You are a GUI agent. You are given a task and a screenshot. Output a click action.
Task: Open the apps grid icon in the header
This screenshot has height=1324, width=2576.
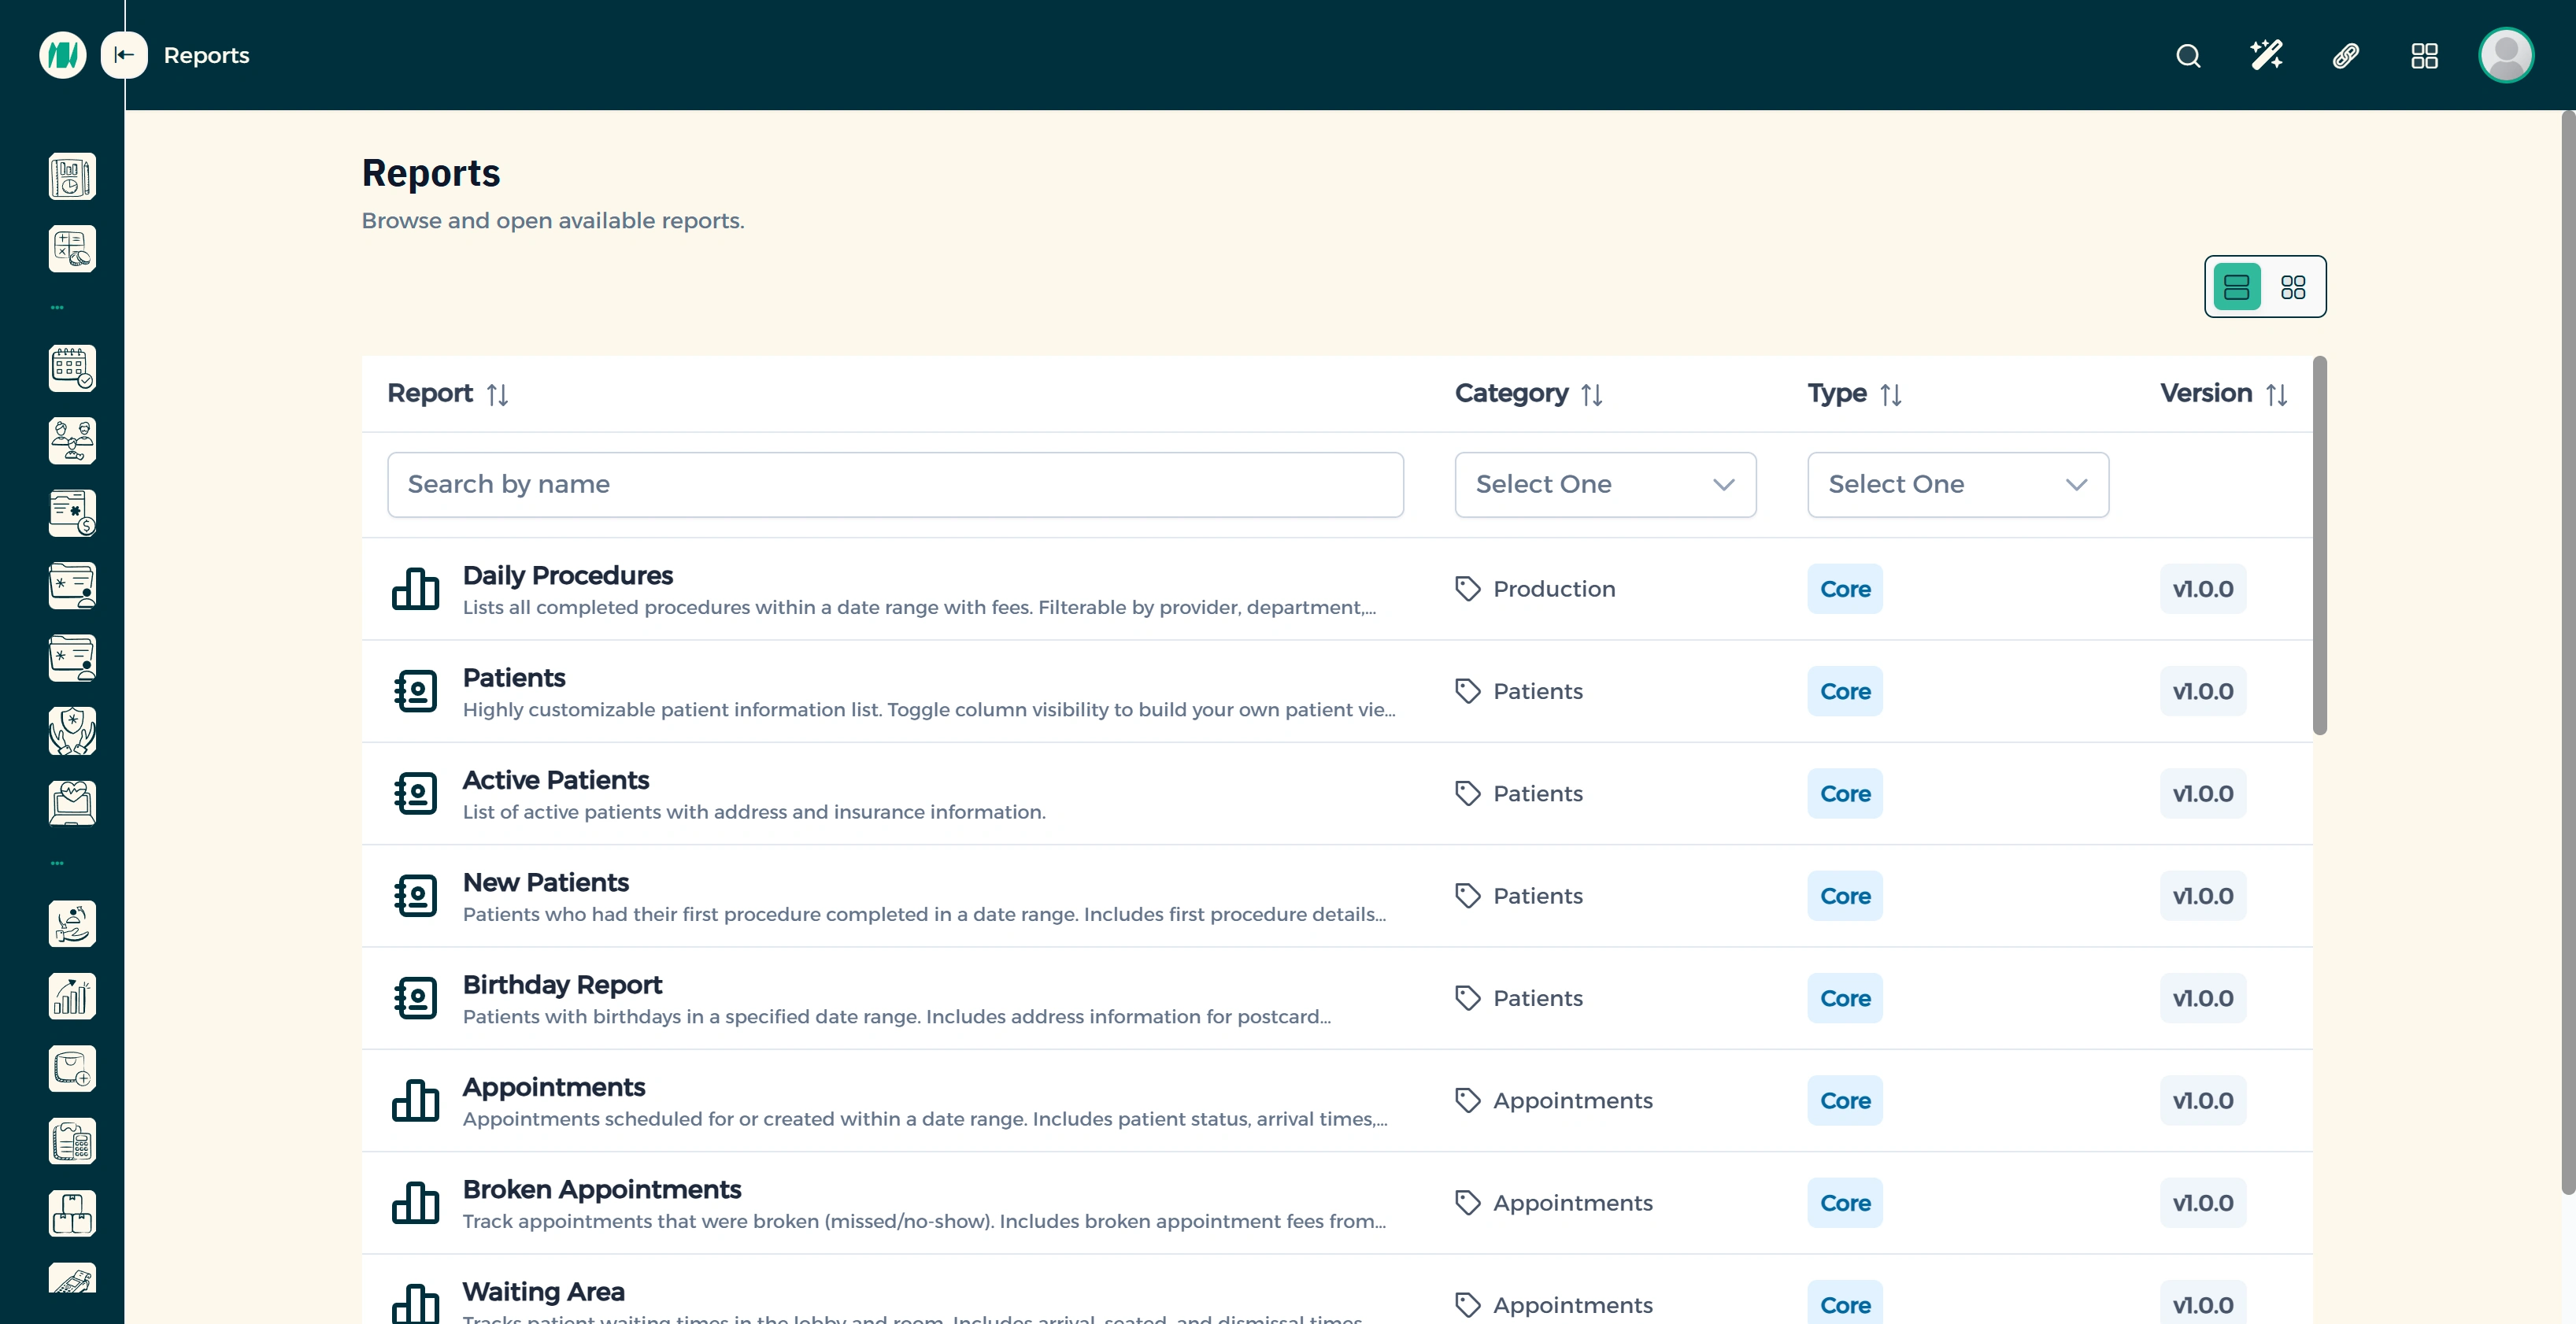point(2424,55)
